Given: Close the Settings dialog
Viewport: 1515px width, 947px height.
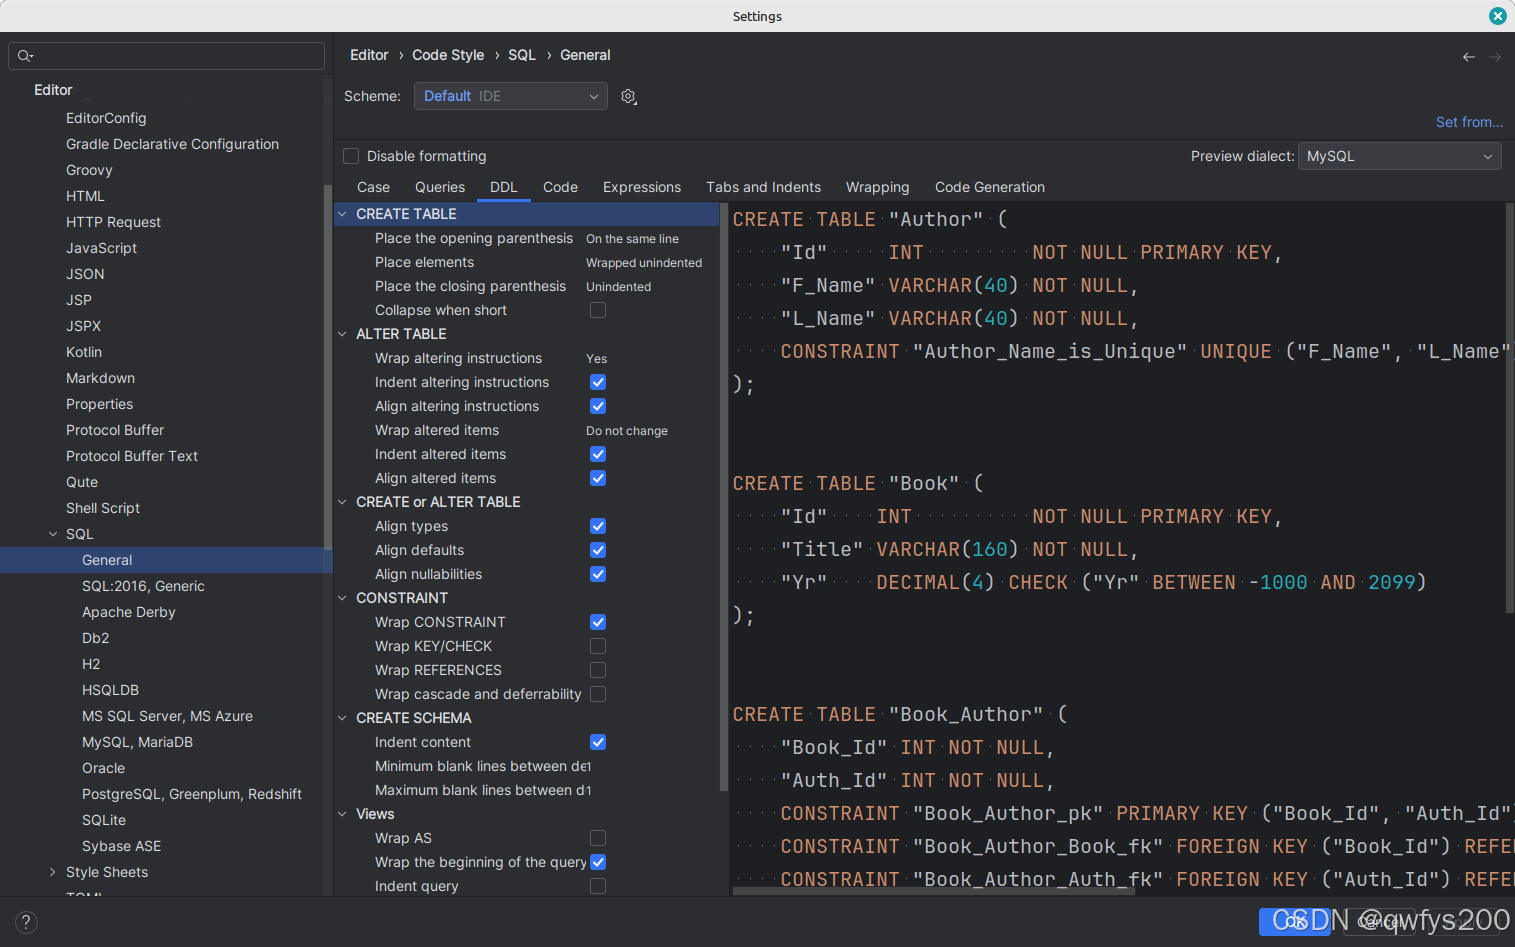Looking at the screenshot, I should tap(1497, 16).
